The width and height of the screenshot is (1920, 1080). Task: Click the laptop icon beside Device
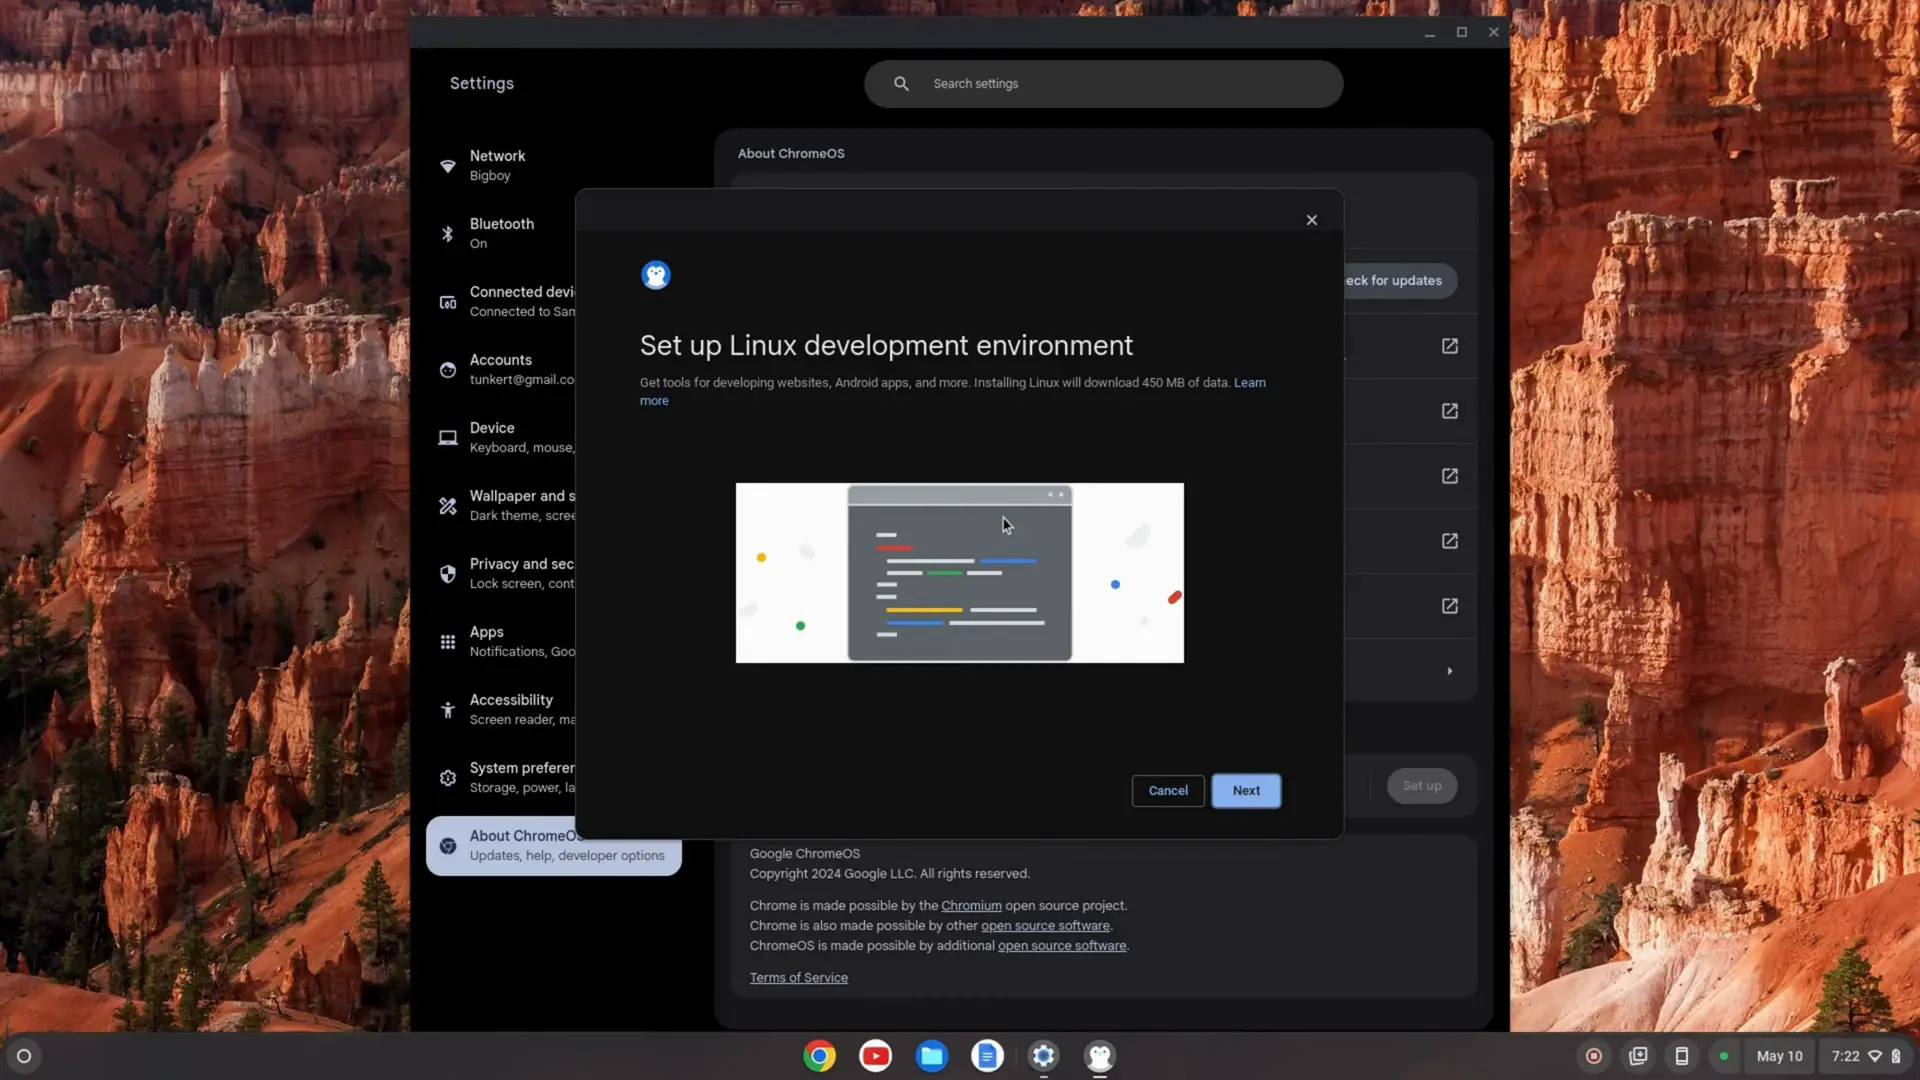click(448, 438)
